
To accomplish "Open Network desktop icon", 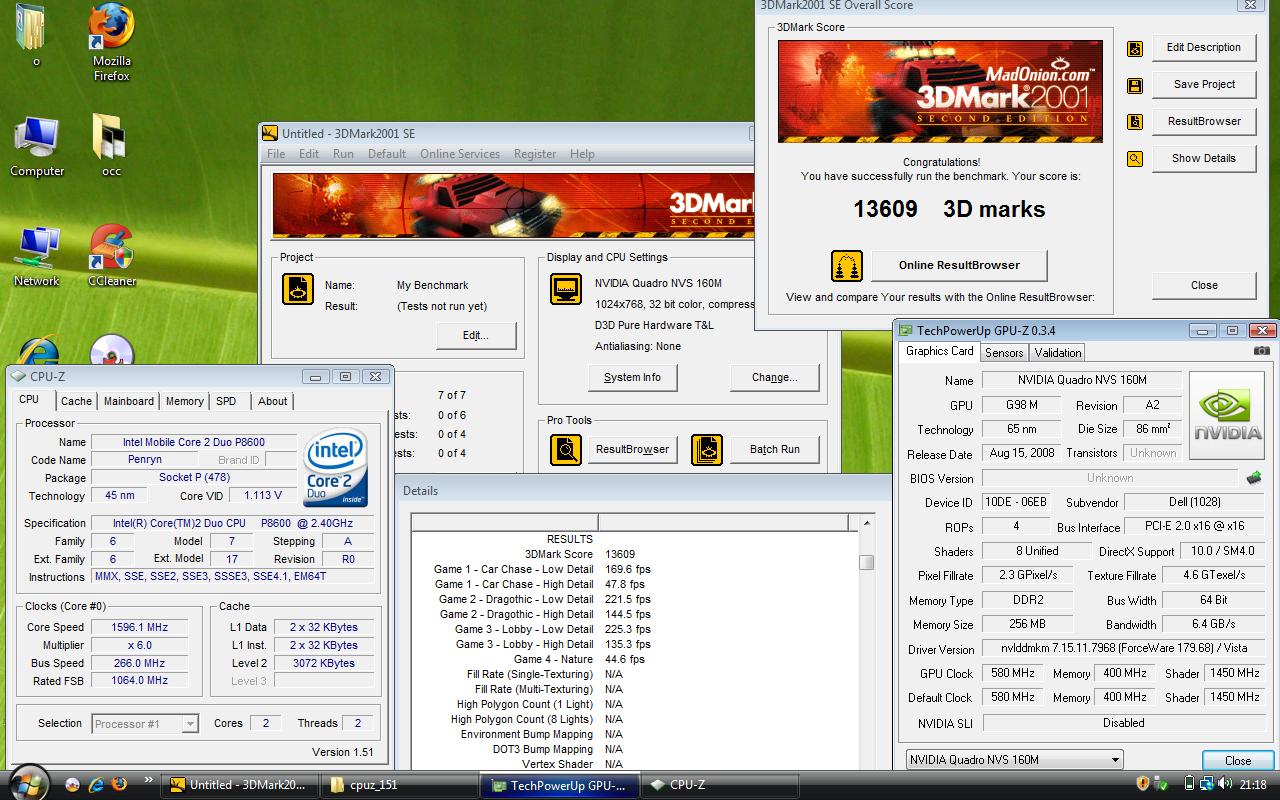I will click(37, 257).
